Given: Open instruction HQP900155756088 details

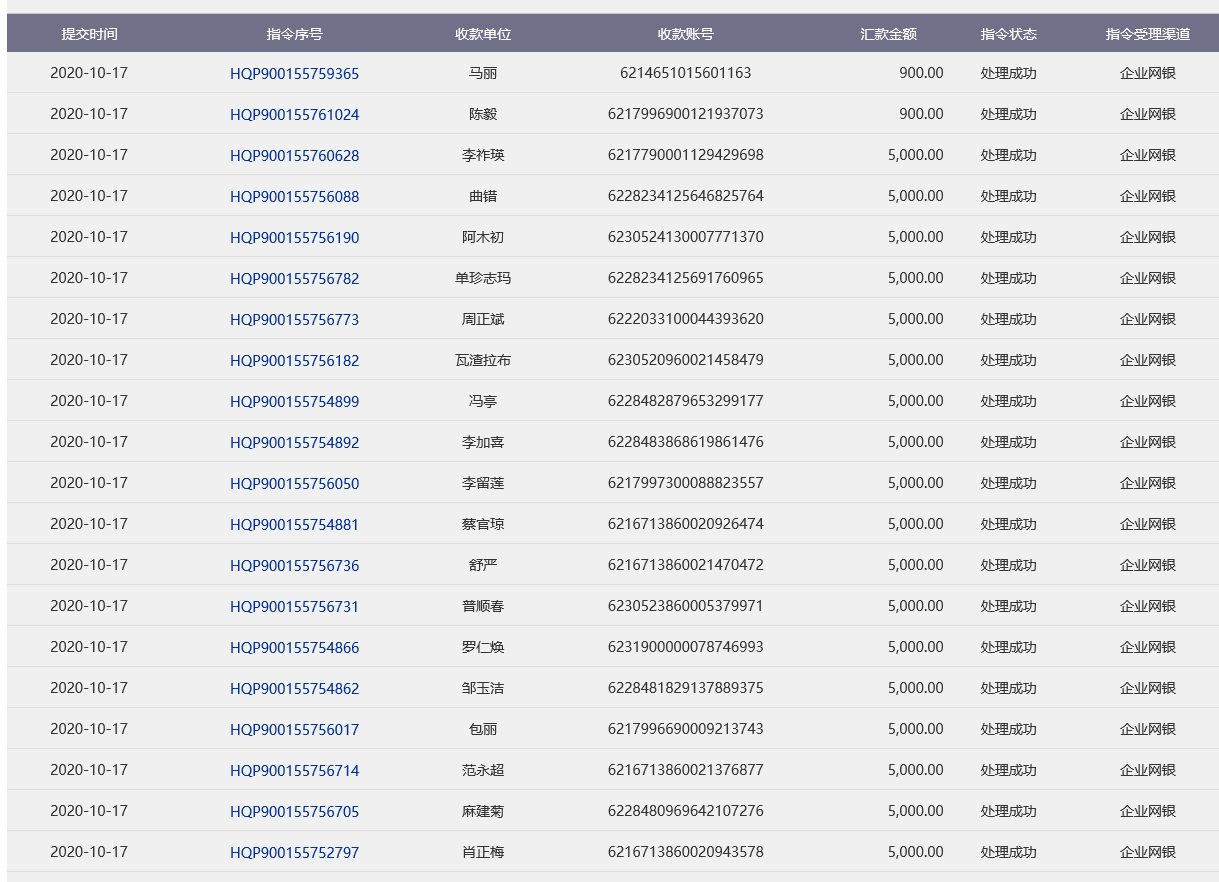Looking at the screenshot, I should pos(294,197).
